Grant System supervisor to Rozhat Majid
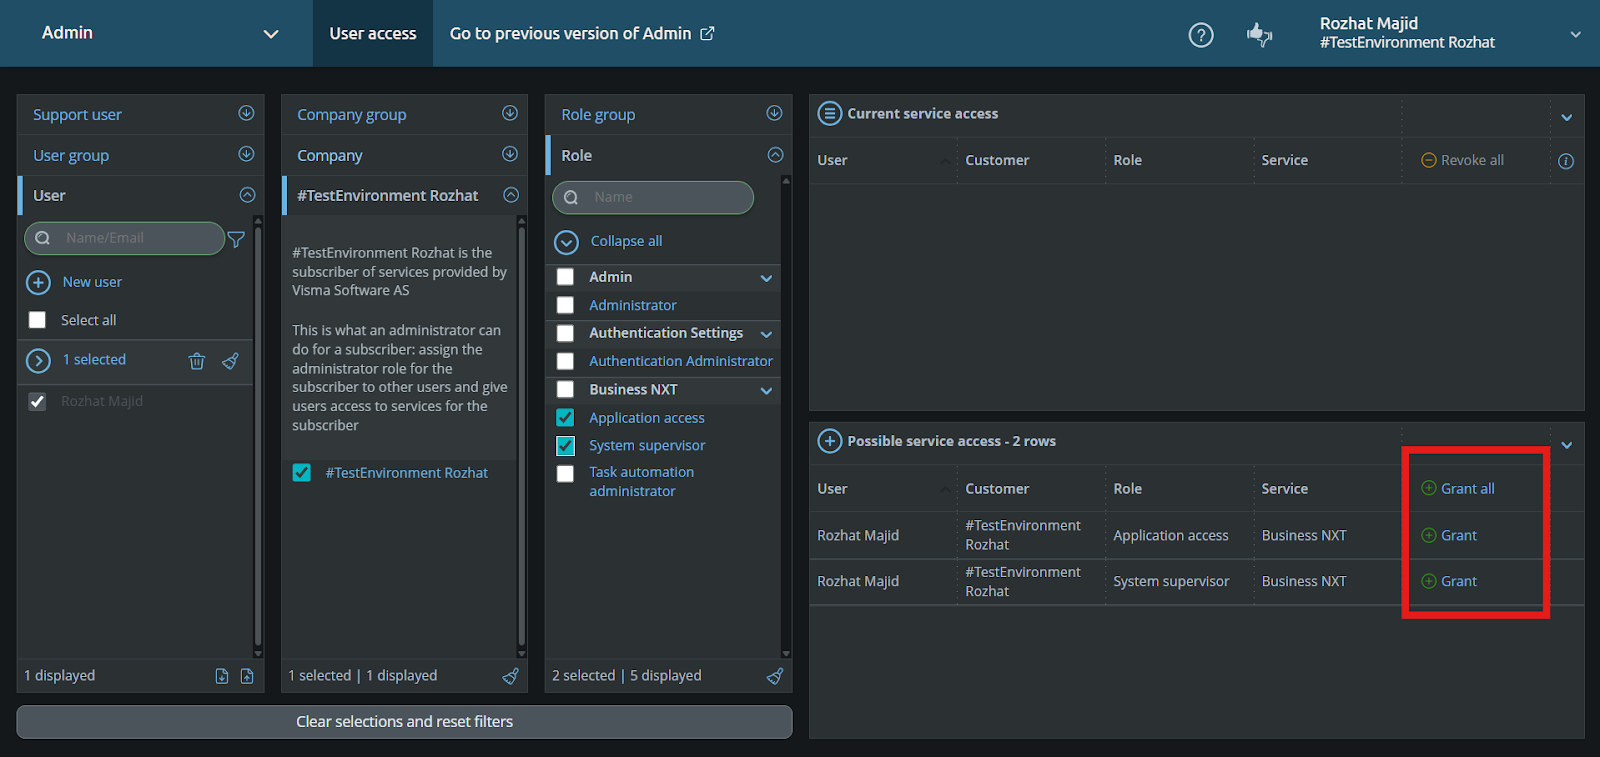Screen dimensions: 1600x757 point(1449,582)
